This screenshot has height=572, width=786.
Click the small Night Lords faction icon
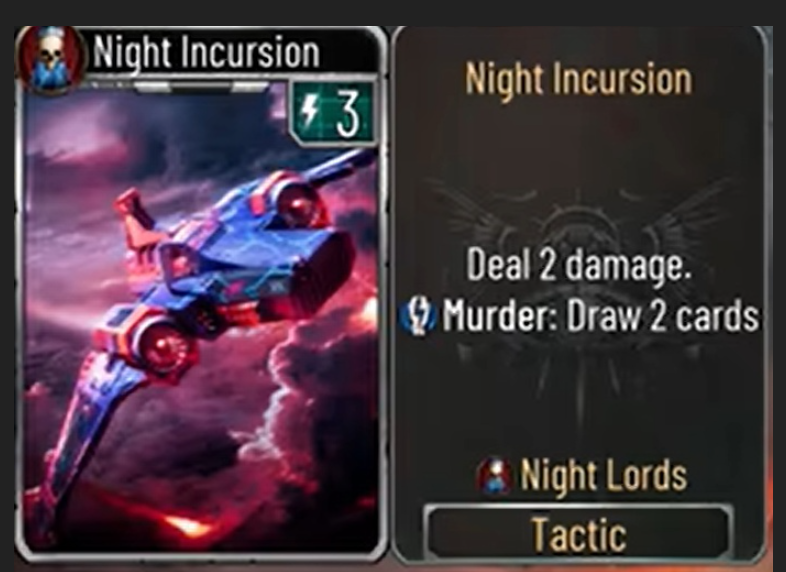tap(496, 477)
